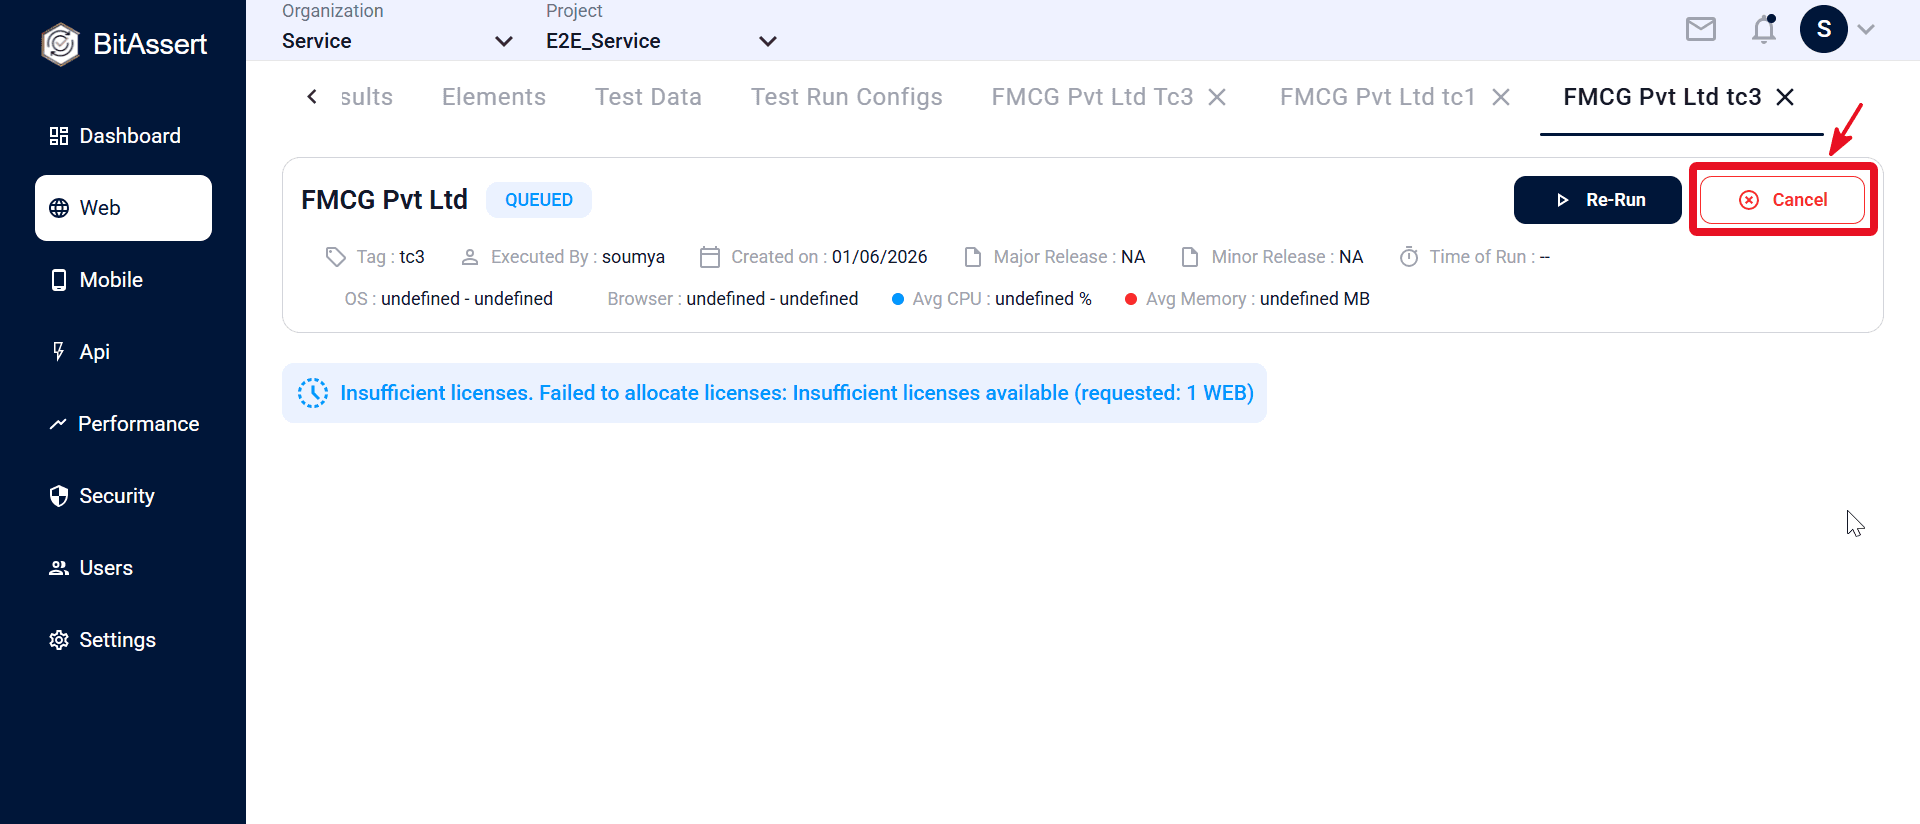Click the OS undefined - undefined value
The width and height of the screenshot is (1920, 824).
467,299
